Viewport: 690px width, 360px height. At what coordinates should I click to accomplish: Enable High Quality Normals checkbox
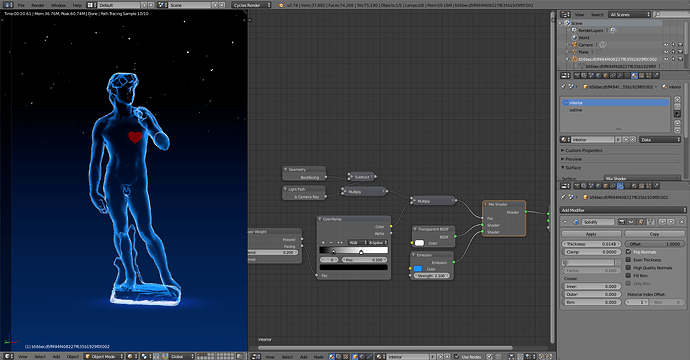[628, 268]
